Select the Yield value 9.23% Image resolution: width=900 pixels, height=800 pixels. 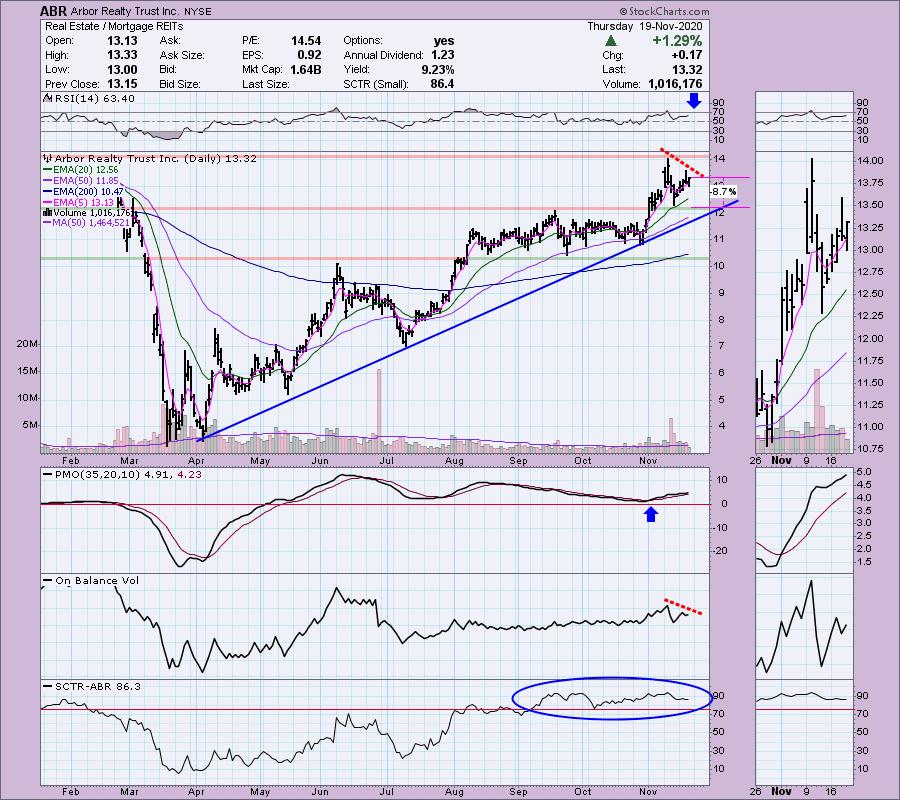(x=437, y=69)
